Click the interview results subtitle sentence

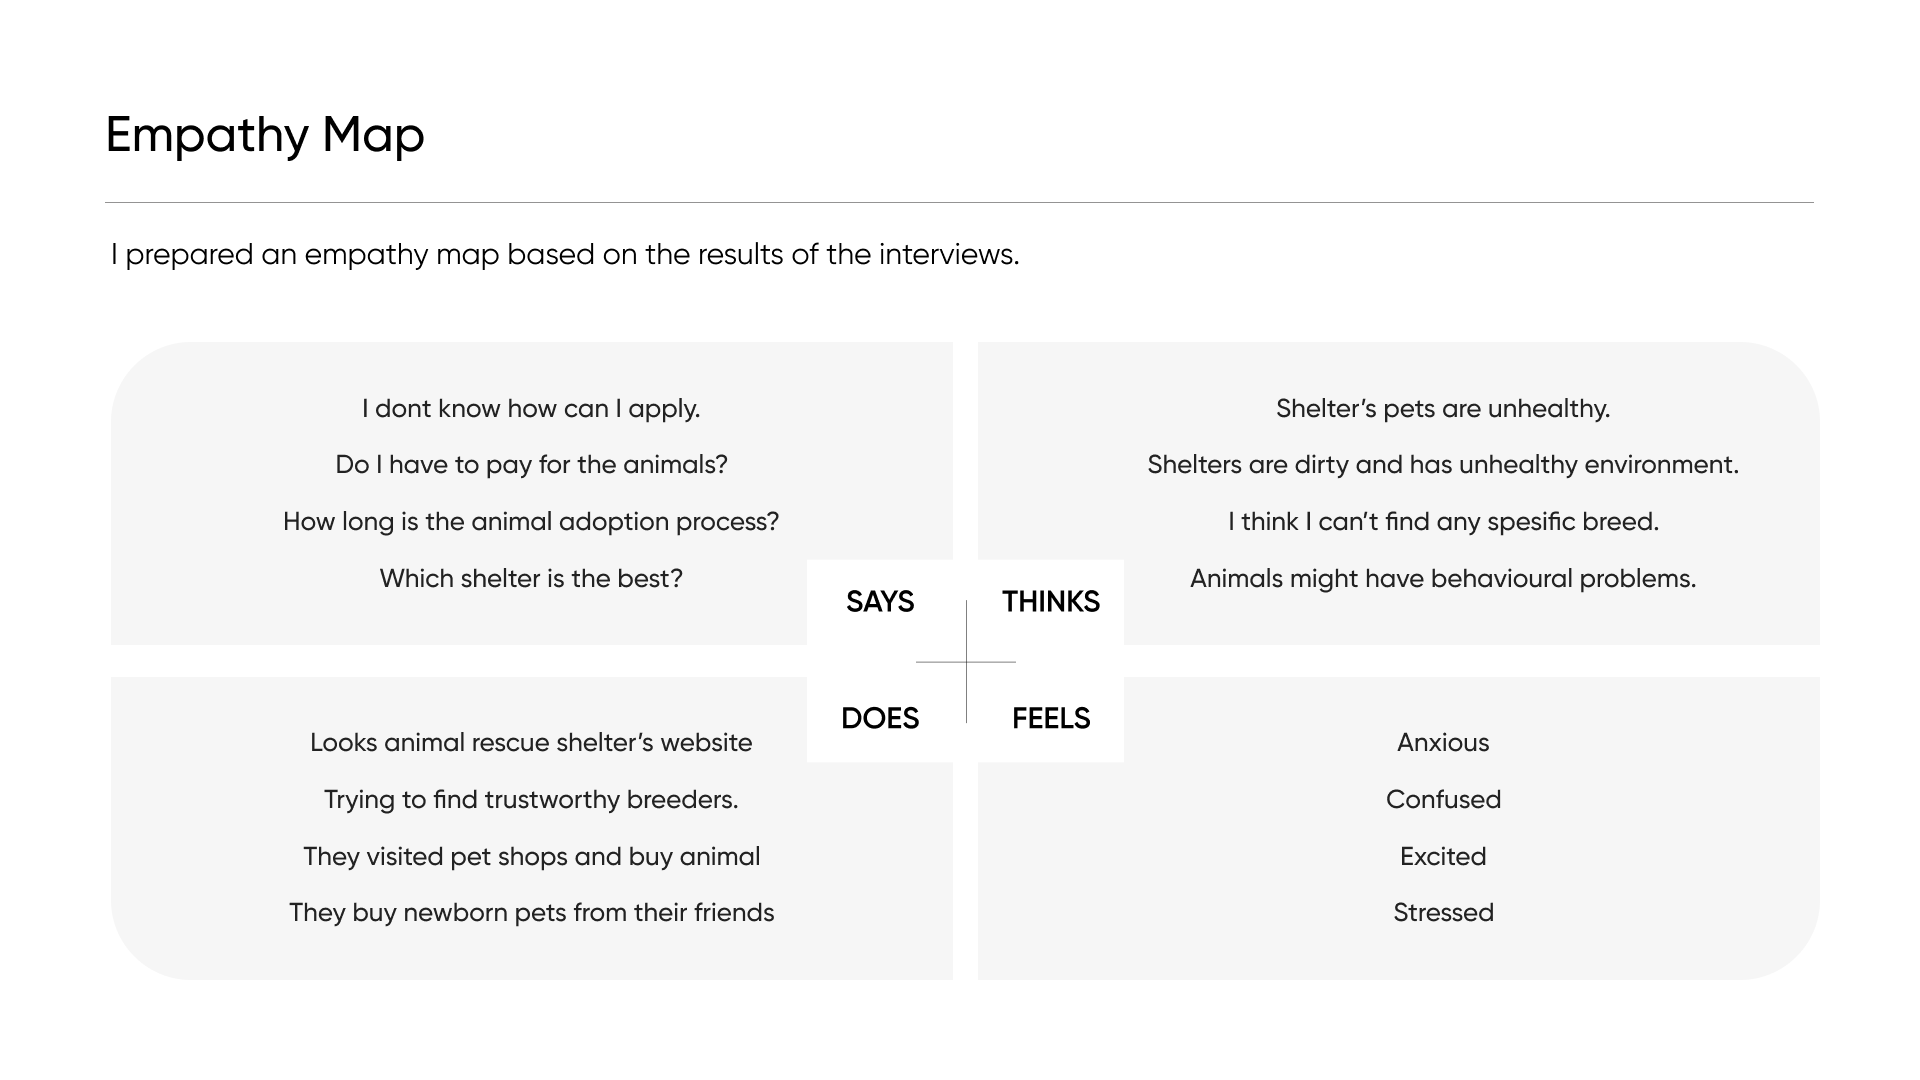565,255
